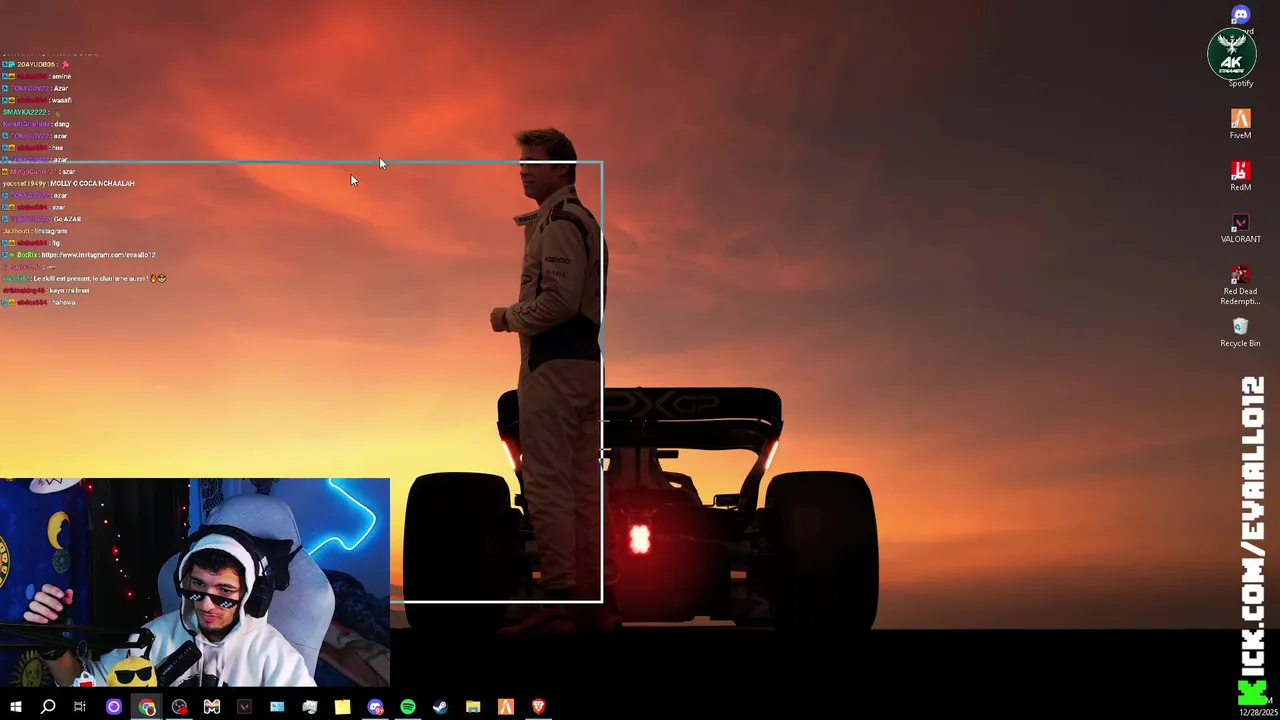Select the Recycle Bin desktop icon
1280x720 pixels.
point(1240,332)
